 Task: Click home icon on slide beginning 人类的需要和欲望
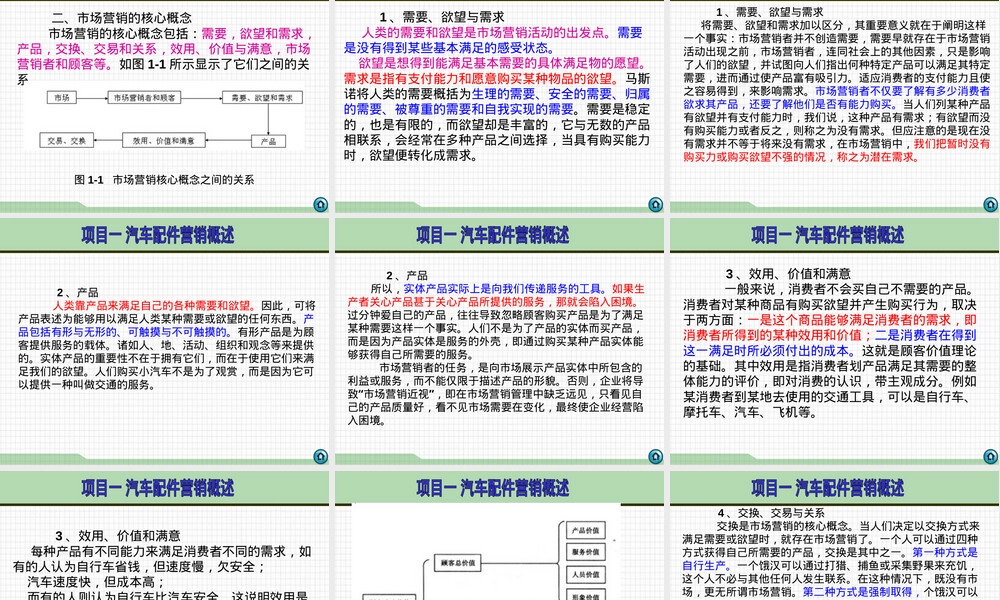pos(656,205)
